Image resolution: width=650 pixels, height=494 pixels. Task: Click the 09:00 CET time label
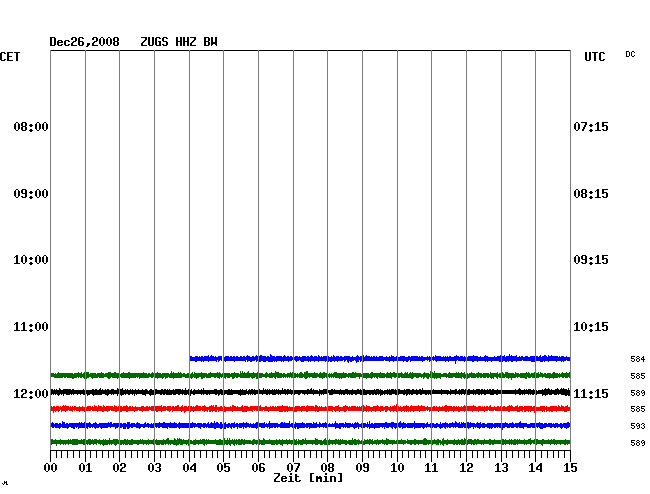pyautogui.click(x=31, y=194)
